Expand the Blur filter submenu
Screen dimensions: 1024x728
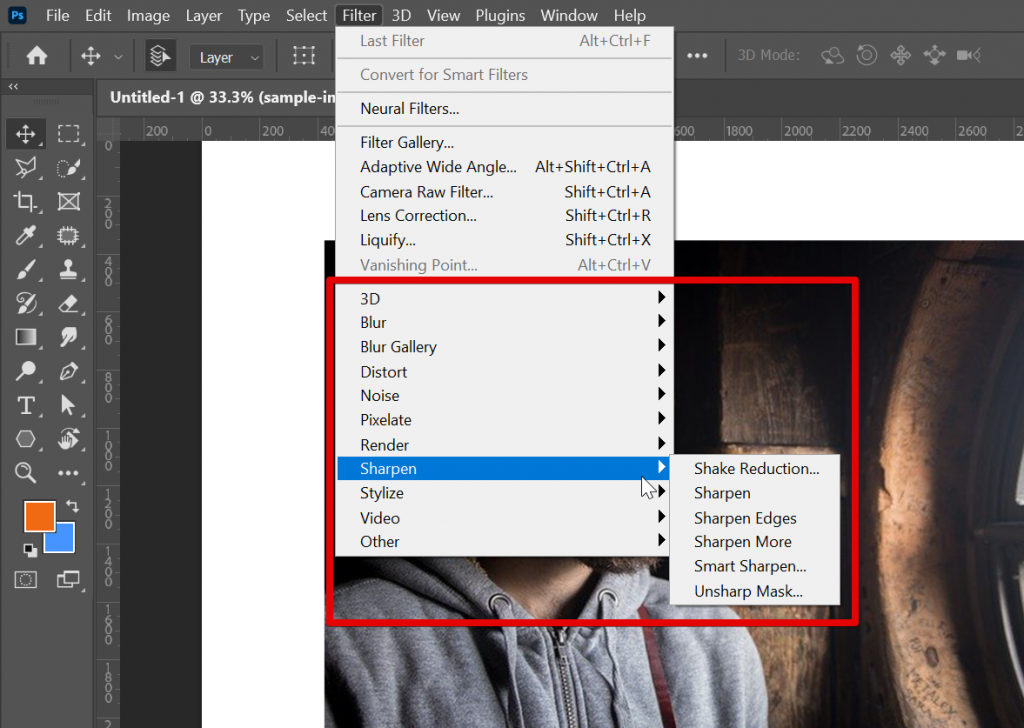(x=373, y=322)
